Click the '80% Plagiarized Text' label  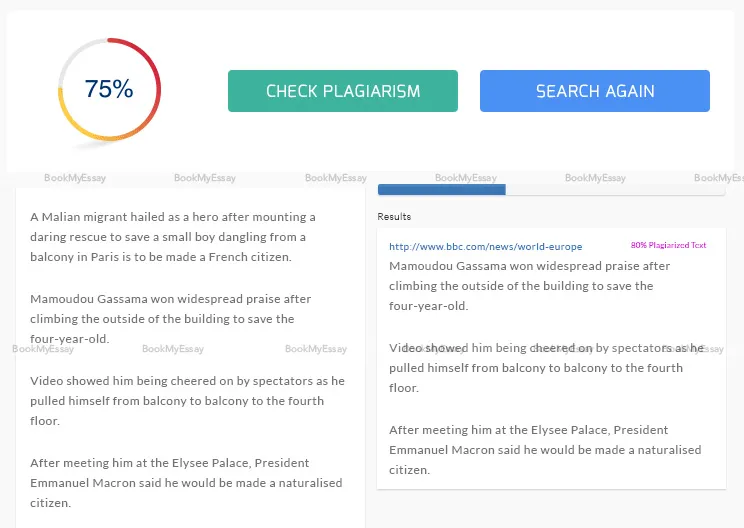click(668, 245)
